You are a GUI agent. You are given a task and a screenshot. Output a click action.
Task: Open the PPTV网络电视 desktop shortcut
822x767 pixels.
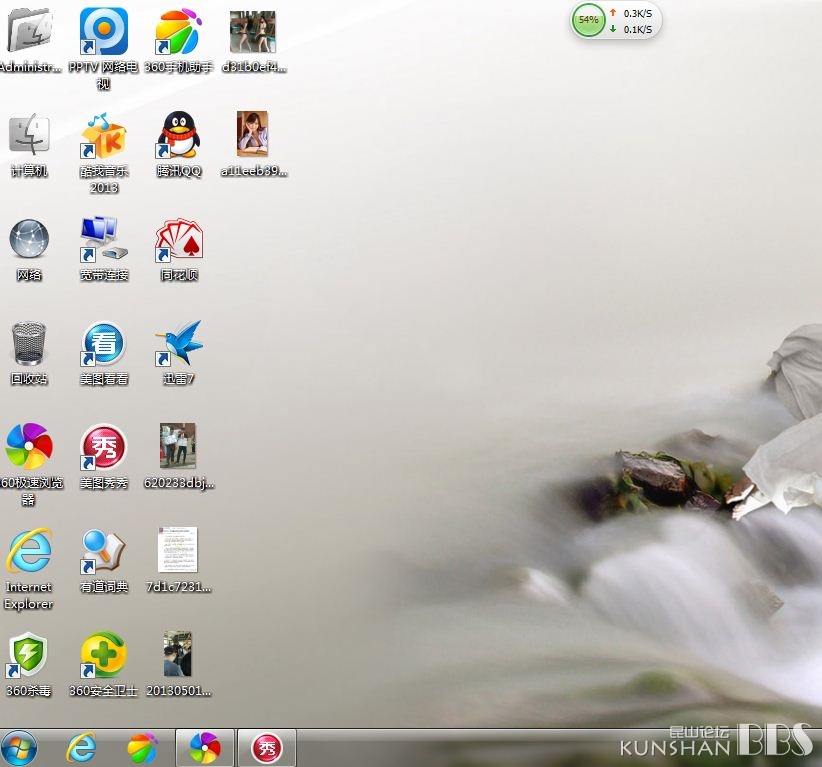click(x=104, y=32)
